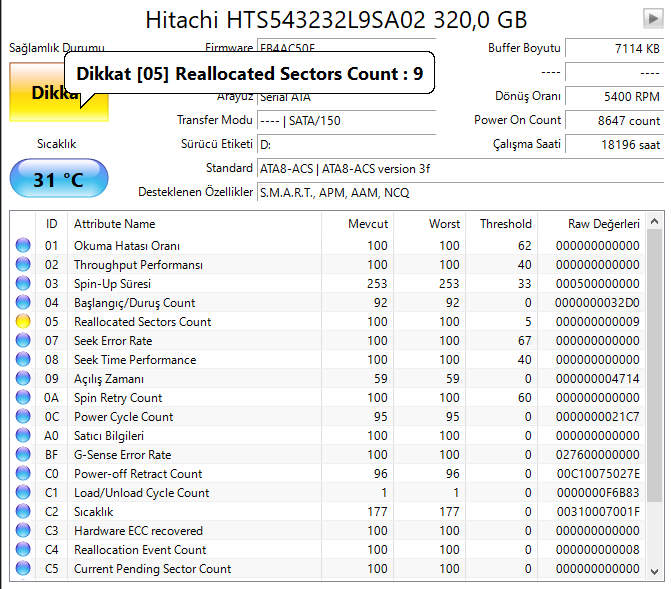This screenshot has width=671, height=589.
Task: Click threshold value 67 for Seek Error Rate
Action: pos(524,340)
